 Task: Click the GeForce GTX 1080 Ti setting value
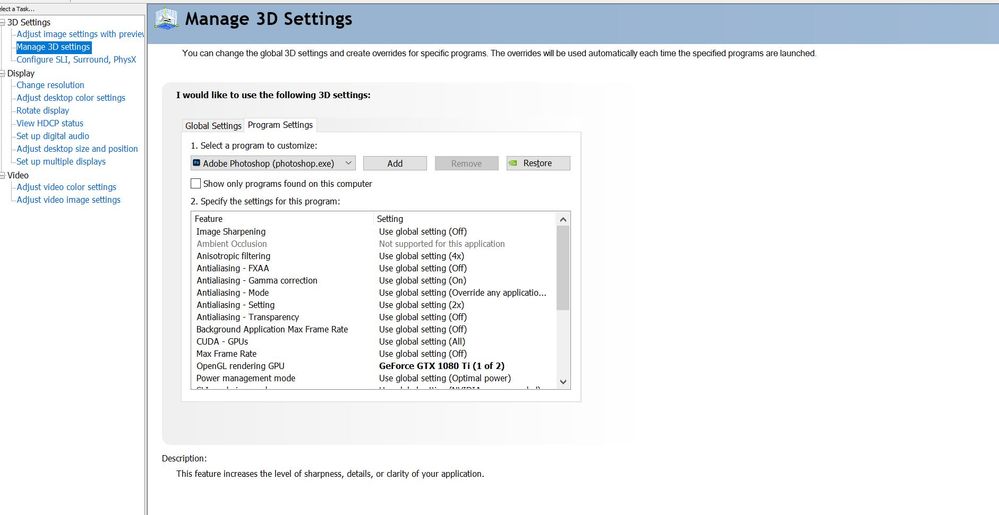pyautogui.click(x=442, y=366)
